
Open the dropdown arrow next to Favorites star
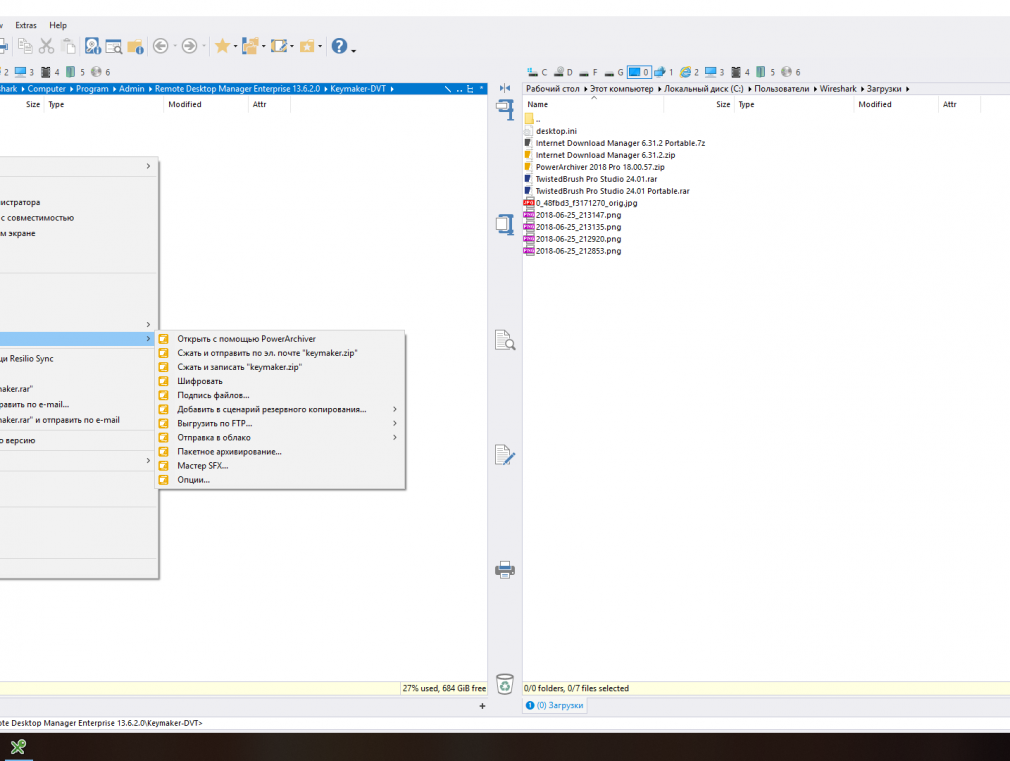235,46
